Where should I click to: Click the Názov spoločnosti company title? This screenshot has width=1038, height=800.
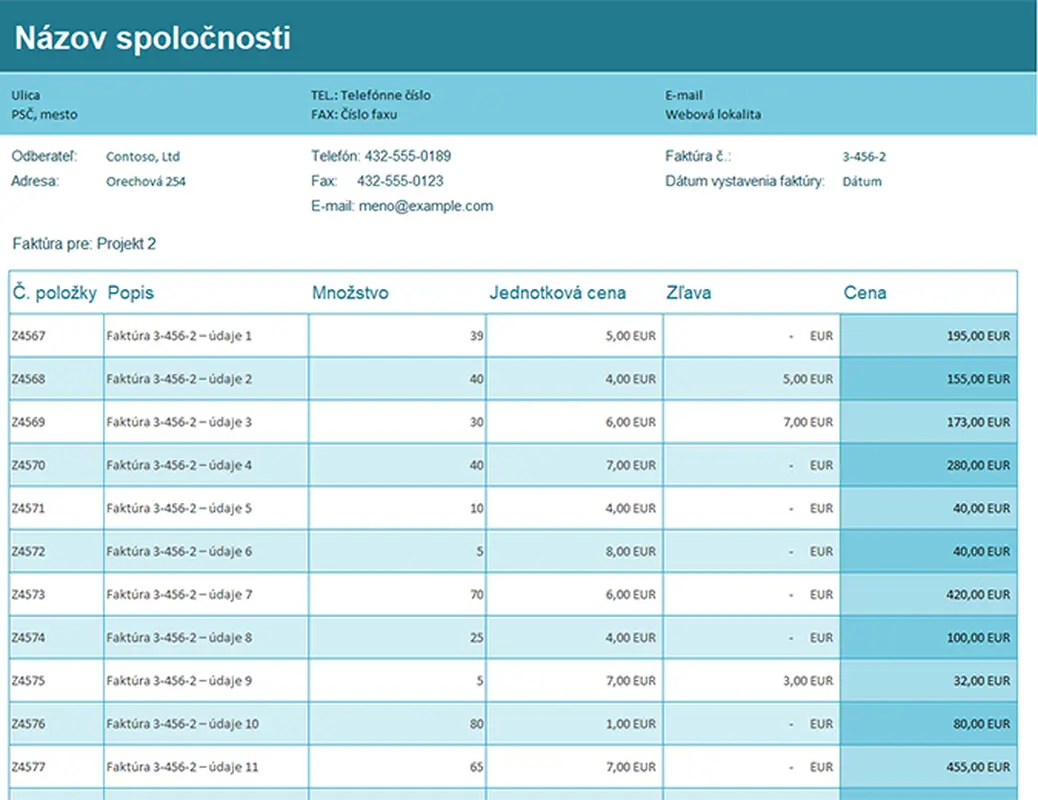pos(153,38)
